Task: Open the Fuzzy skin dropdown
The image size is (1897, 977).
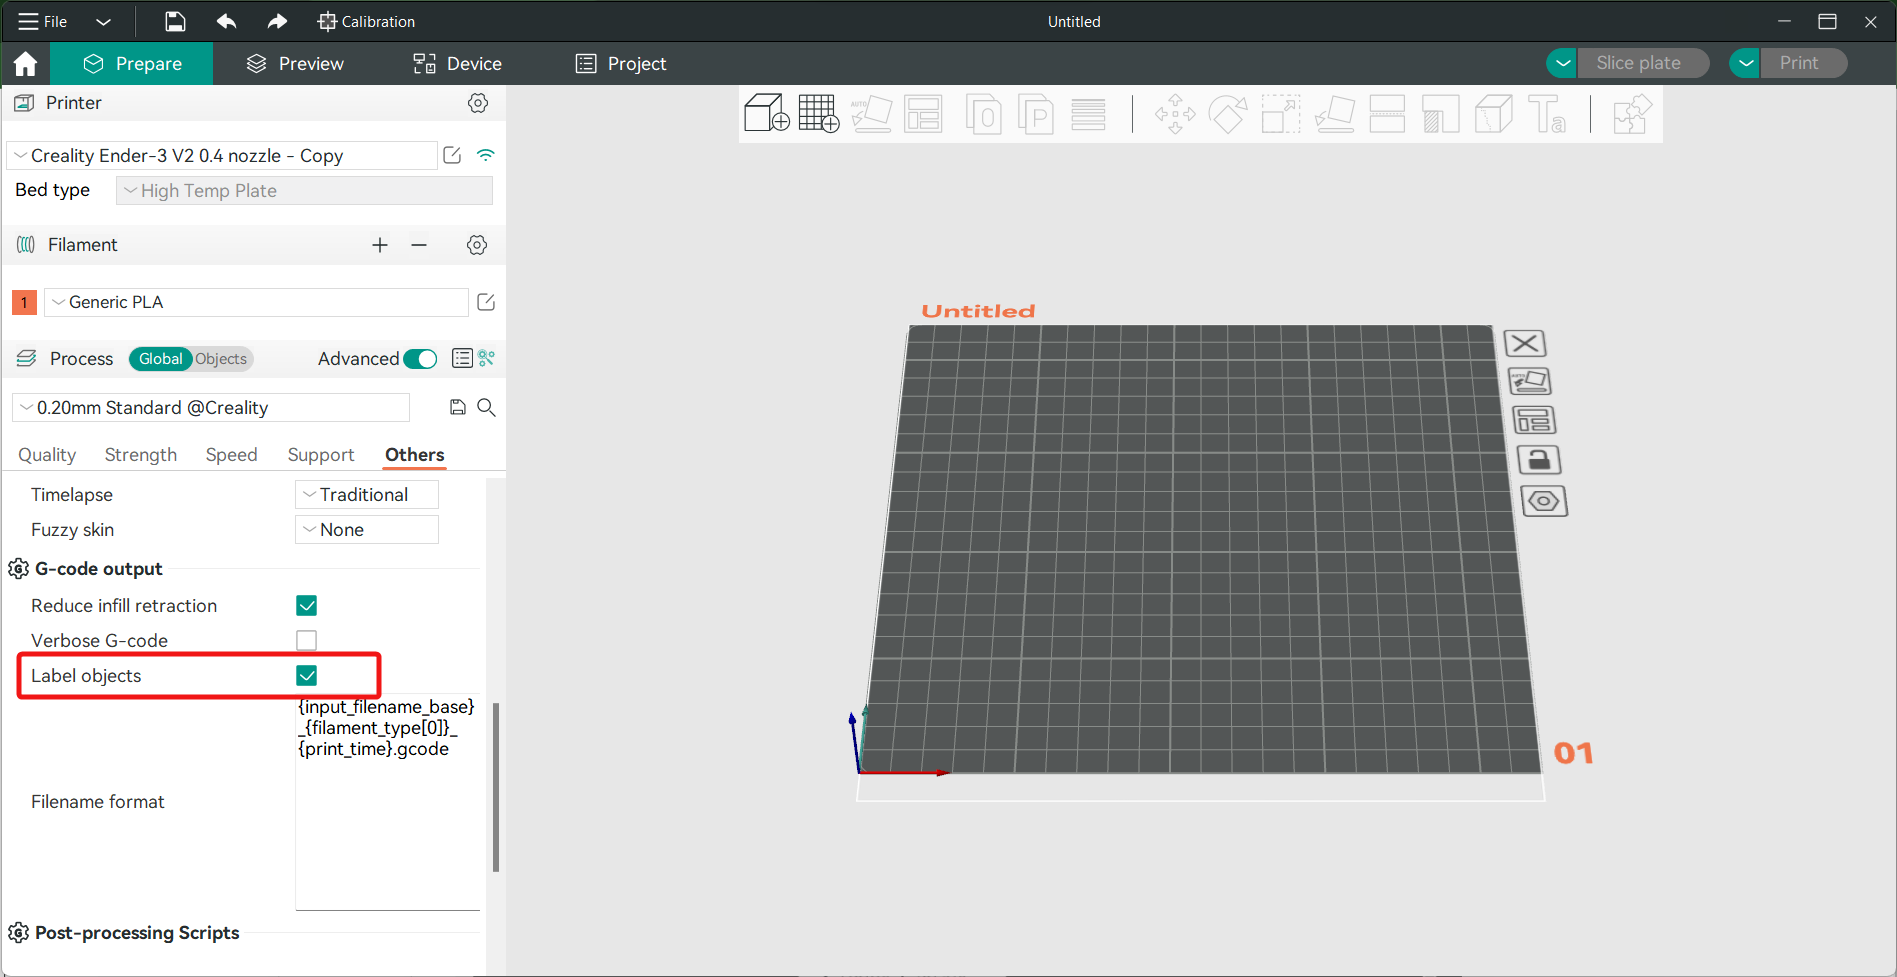Action: (x=366, y=530)
